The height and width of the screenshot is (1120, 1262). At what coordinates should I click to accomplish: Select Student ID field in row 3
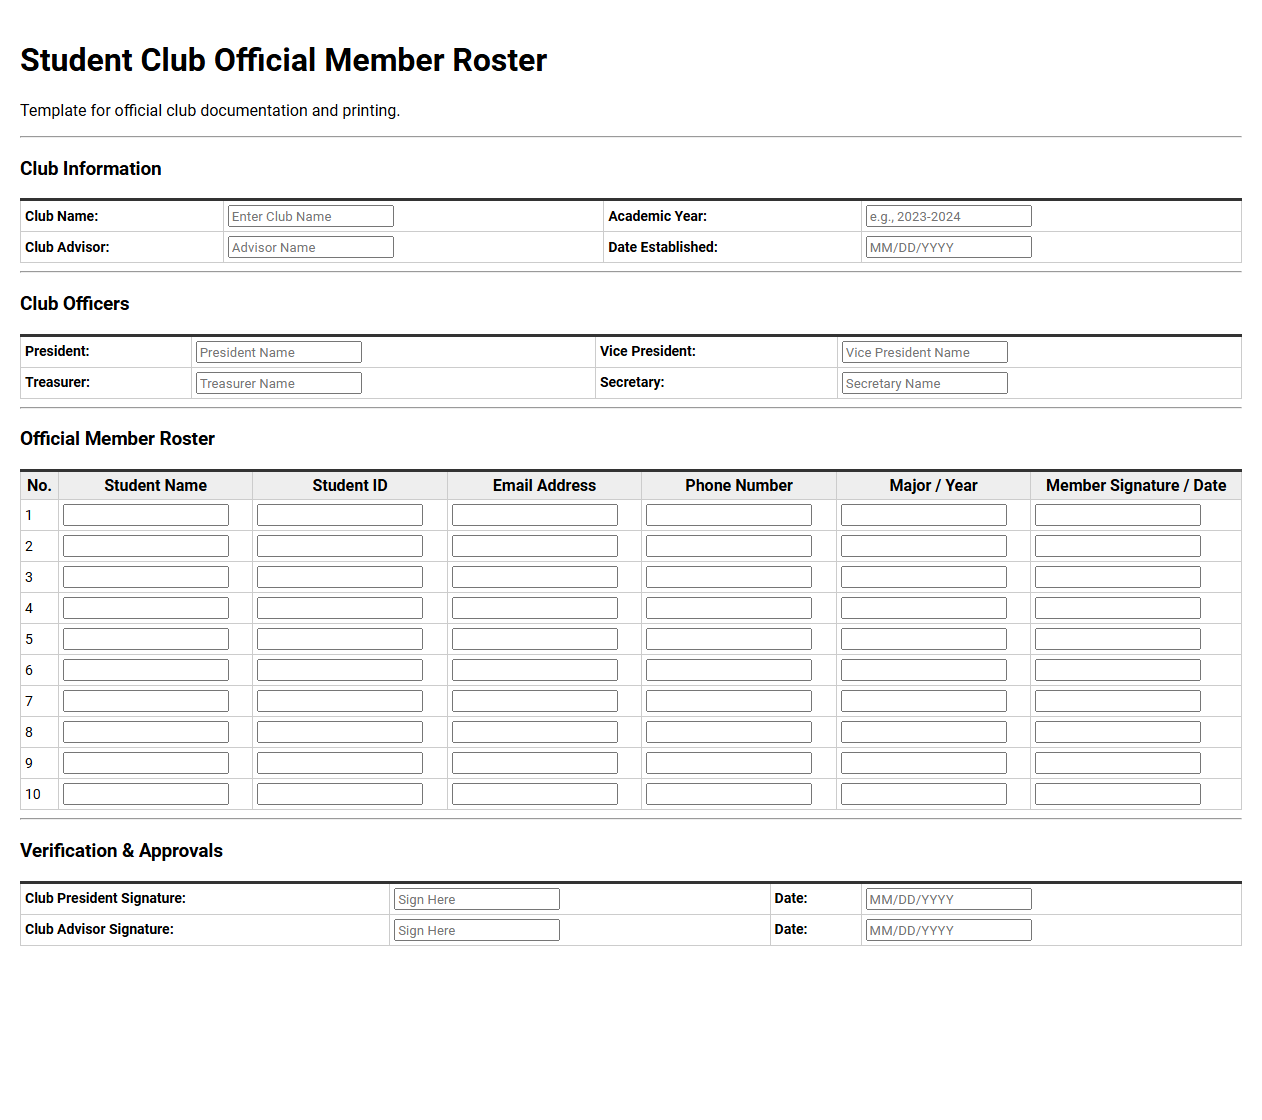pyautogui.click(x=340, y=577)
